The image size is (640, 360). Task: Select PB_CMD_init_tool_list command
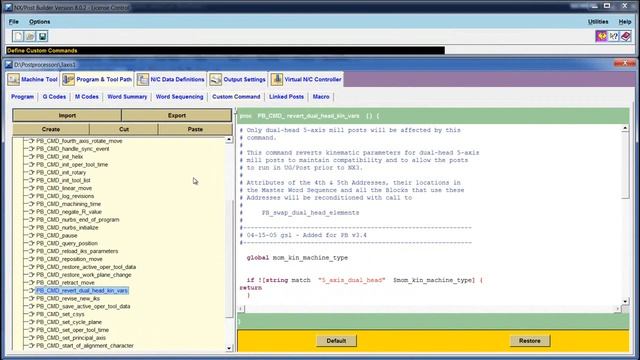tap(63, 180)
